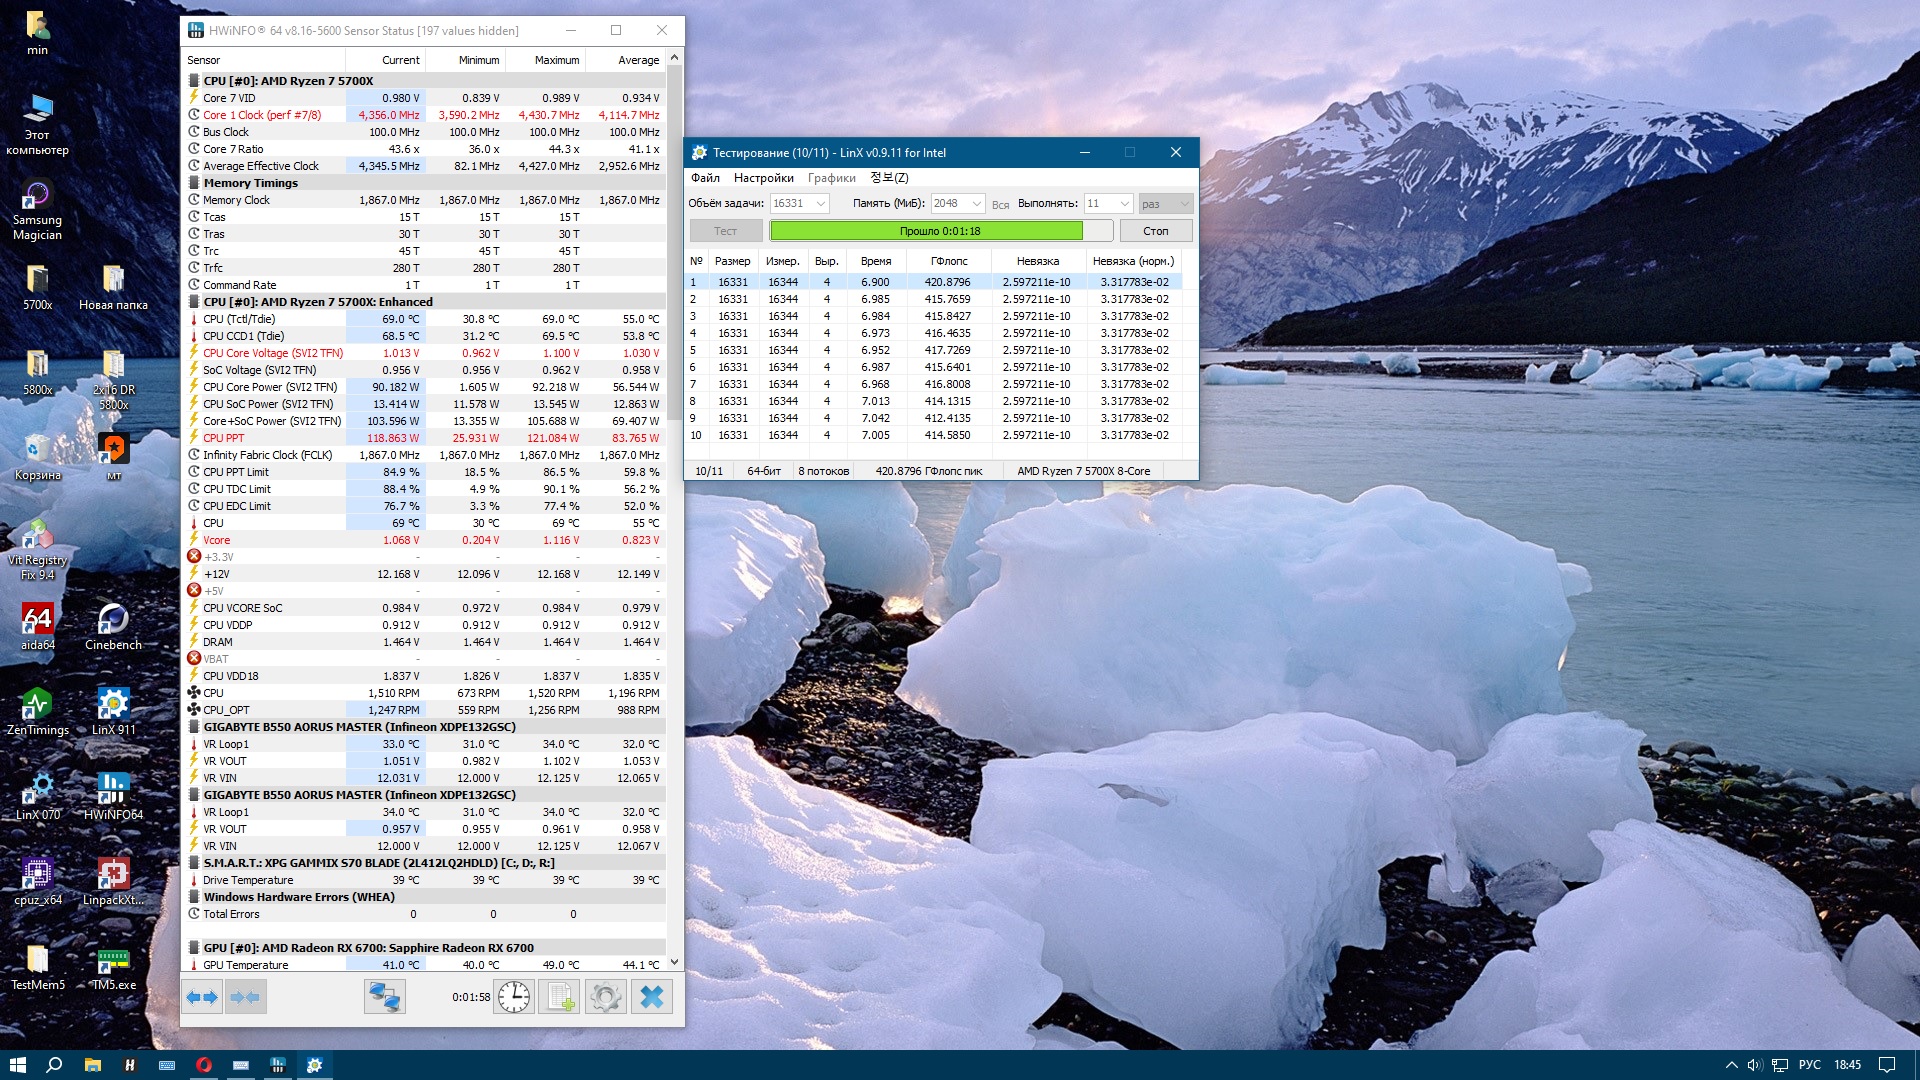Click HWiNFO collapse window arrows icon
Screen dimensions: 1920x1080
tap(245, 997)
